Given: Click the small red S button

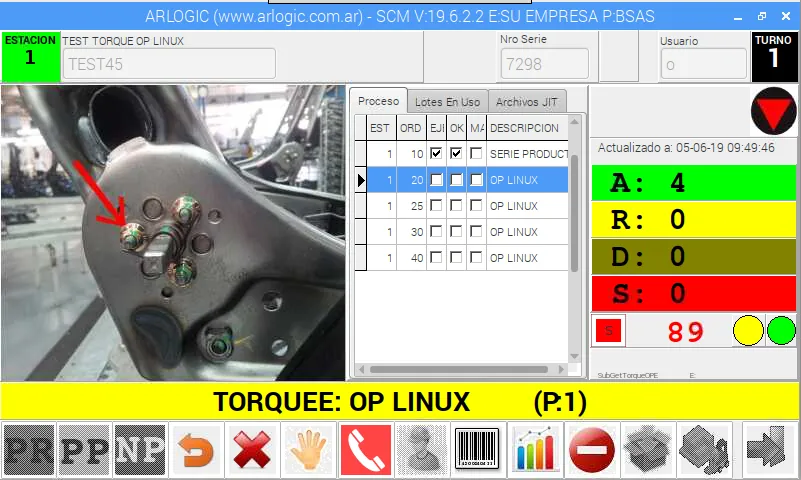Looking at the screenshot, I should click(608, 331).
